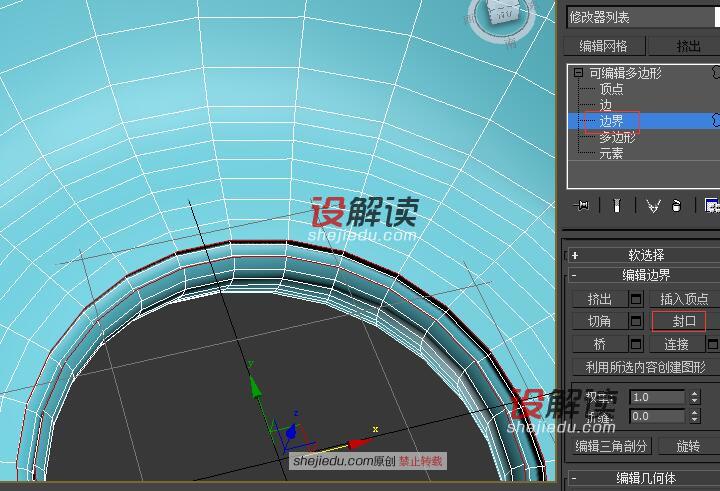Select 边界 sub-object level
Viewport: 720px width, 491px height.
coord(612,121)
